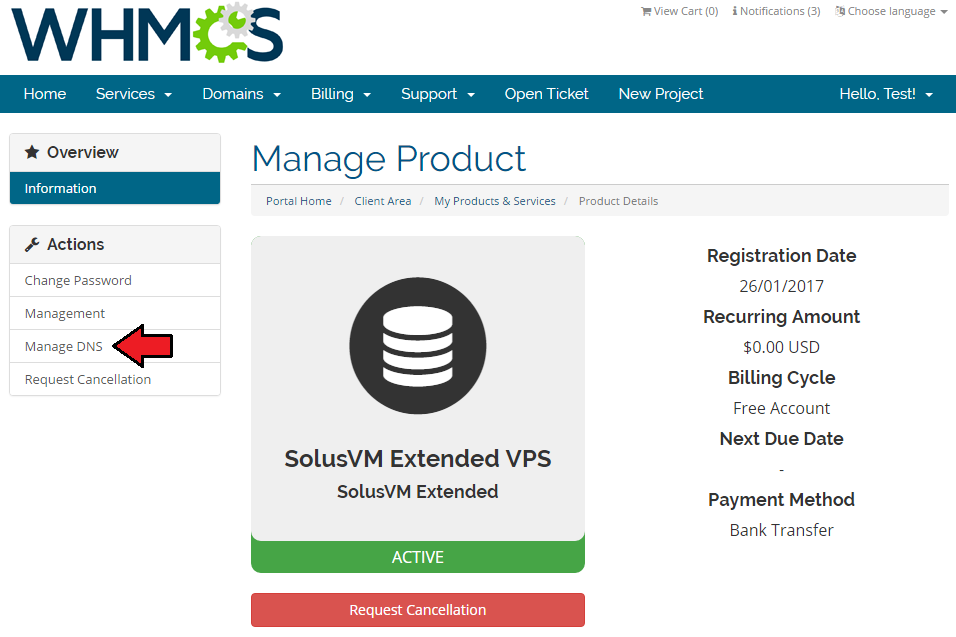This screenshot has height=637, width=956.
Task: Click the database product icon
Action: [418, 346]
